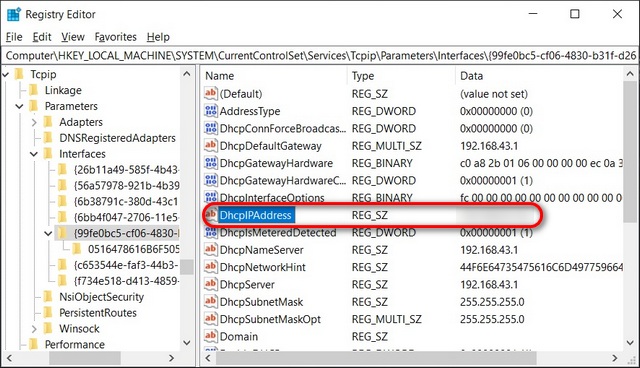
Task: Click the values pane scroll down arrow
Action: pos(630,343)
